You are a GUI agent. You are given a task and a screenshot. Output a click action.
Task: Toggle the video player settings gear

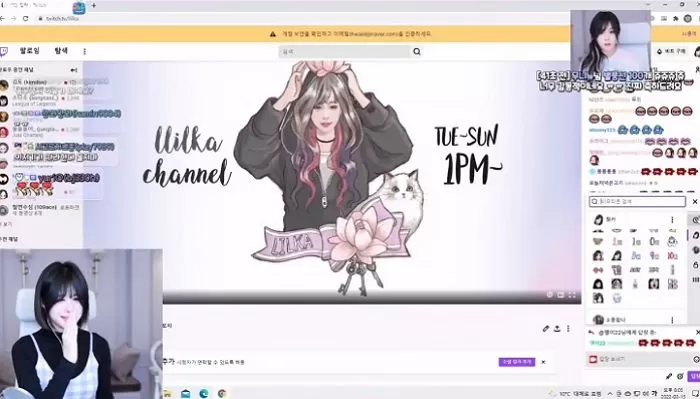pos(550,295)
